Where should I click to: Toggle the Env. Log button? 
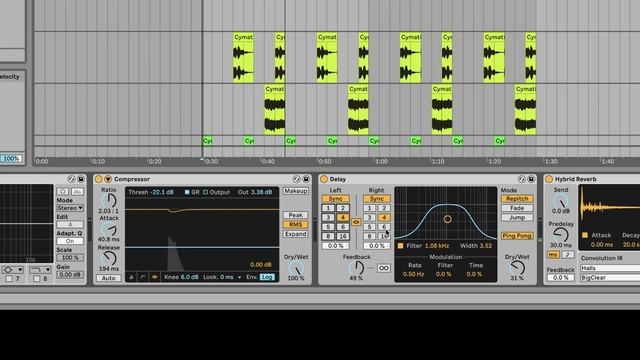click(x=267, y=277)
